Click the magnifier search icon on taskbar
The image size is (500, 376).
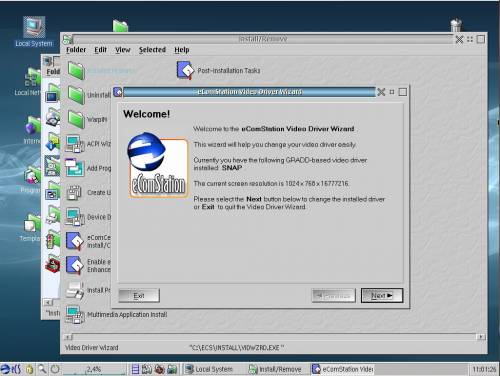click(42, 369)
